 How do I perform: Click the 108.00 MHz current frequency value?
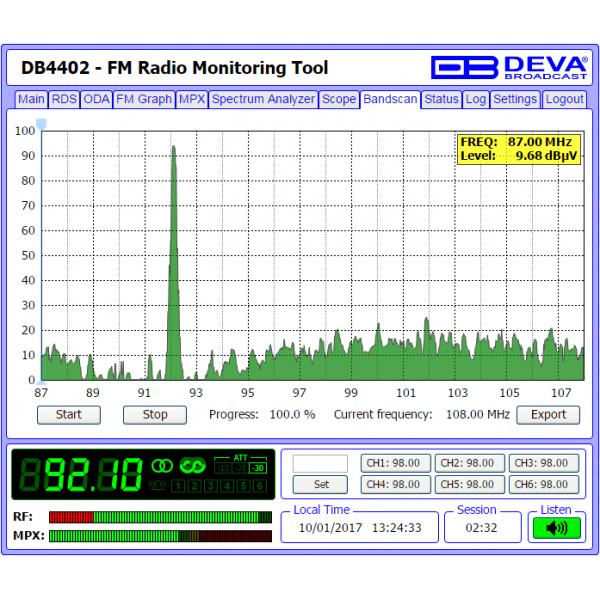click(x=478, y=415)
